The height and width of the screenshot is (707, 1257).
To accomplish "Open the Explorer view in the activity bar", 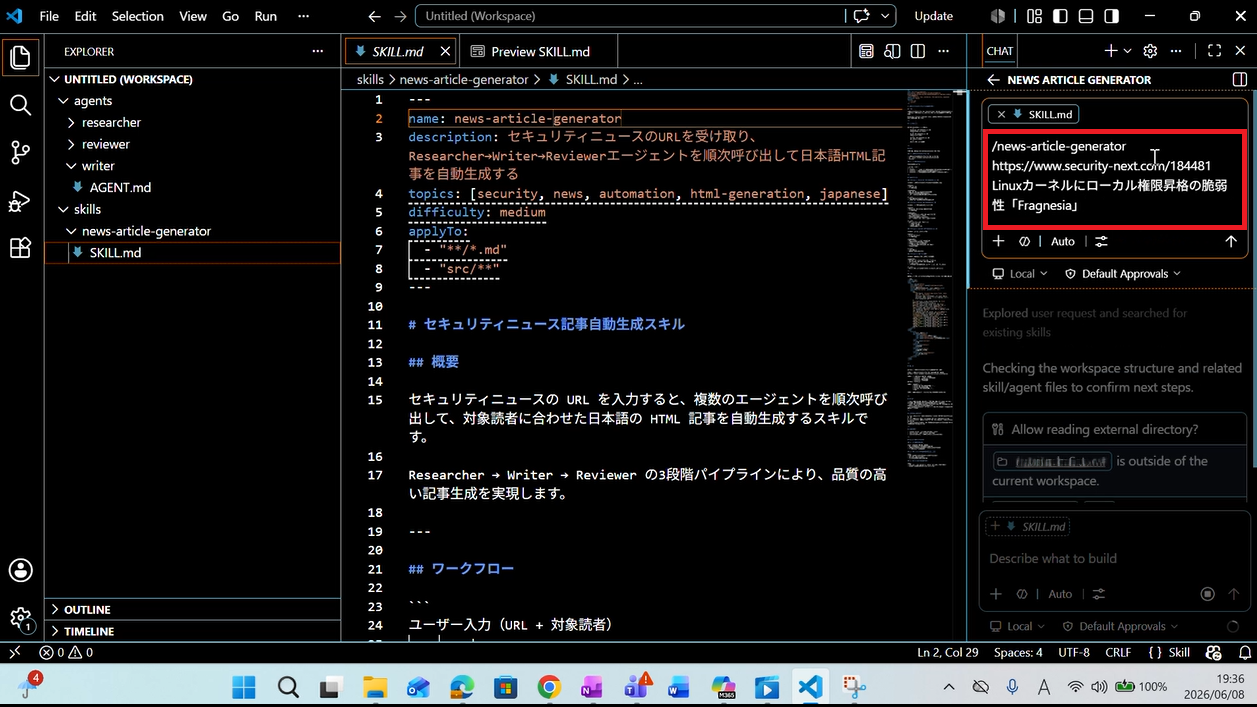I will tap(20, 57).
